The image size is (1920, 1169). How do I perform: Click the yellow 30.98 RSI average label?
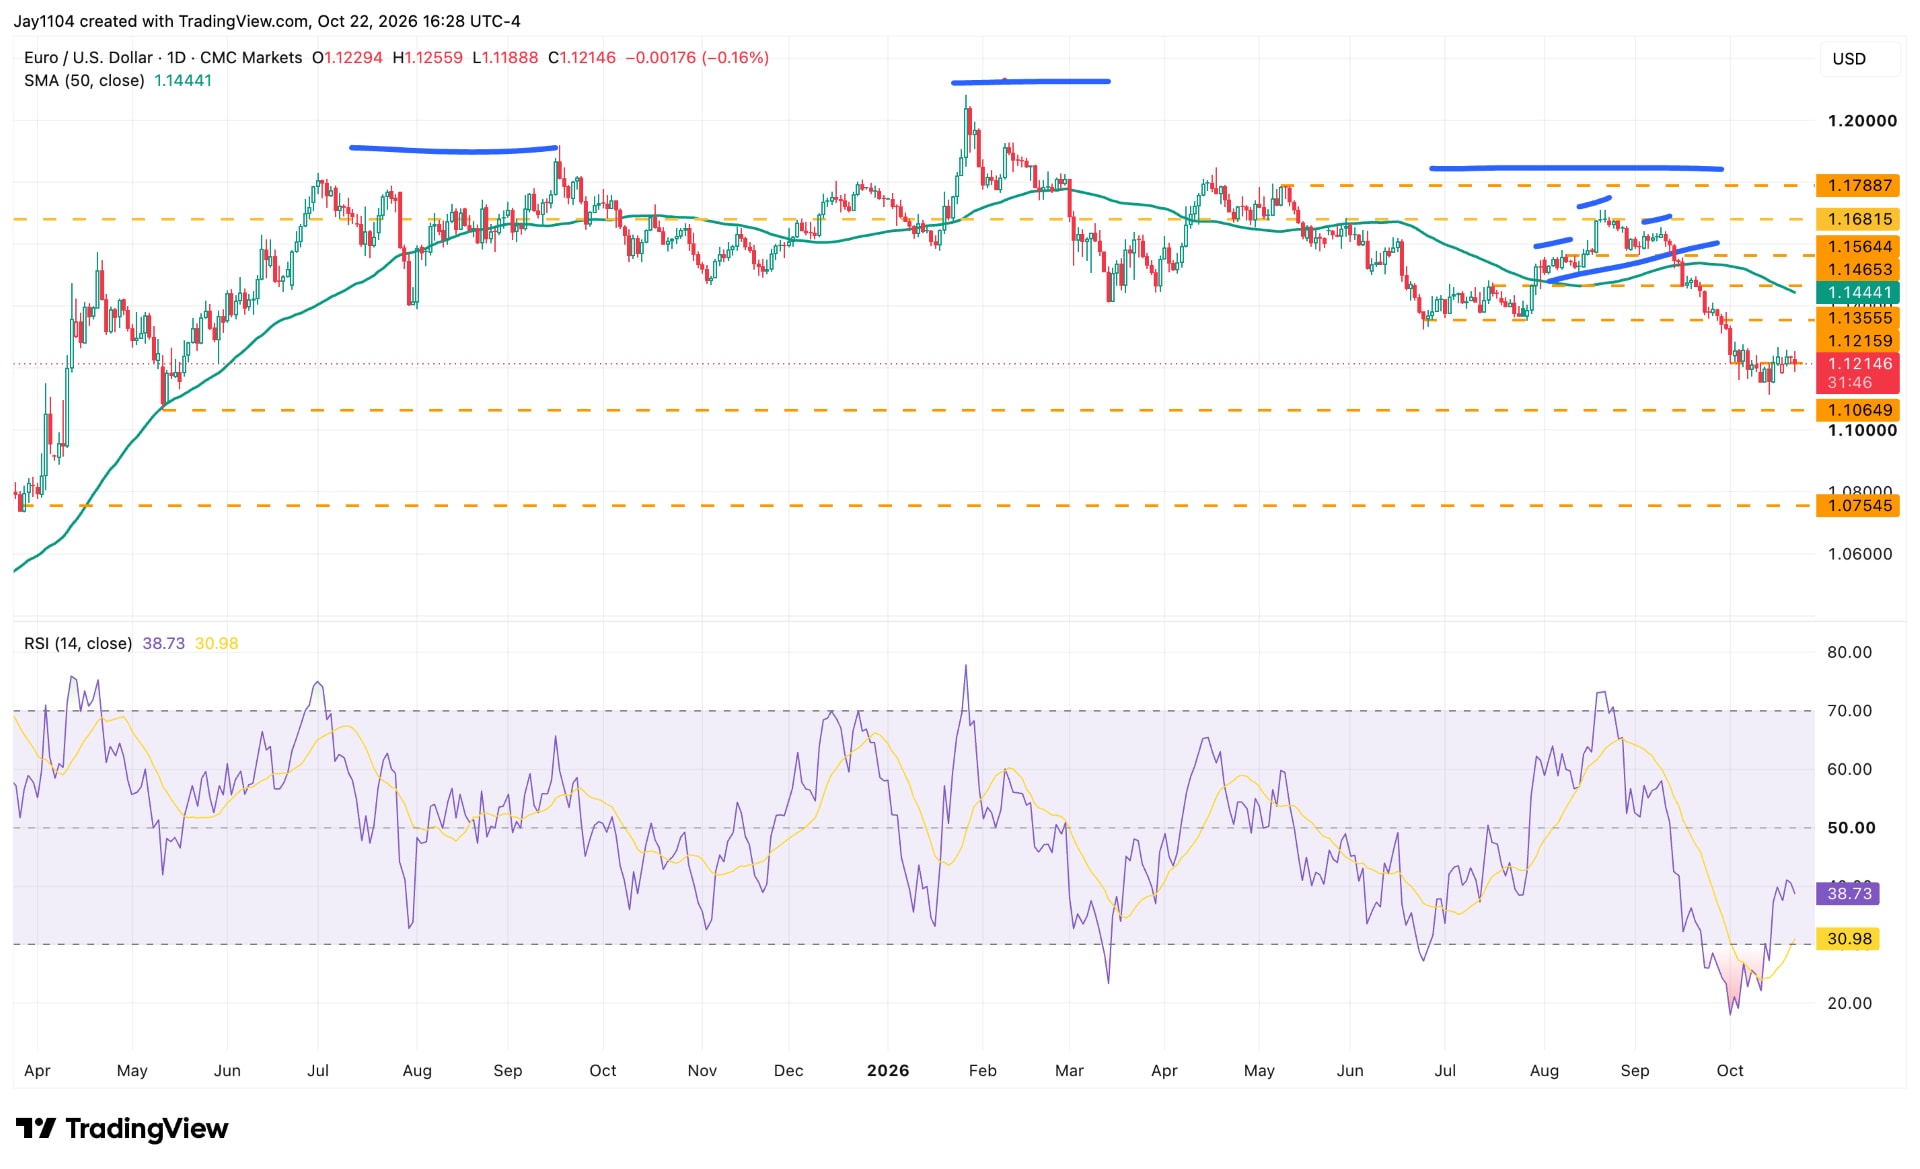(1848, 939)
